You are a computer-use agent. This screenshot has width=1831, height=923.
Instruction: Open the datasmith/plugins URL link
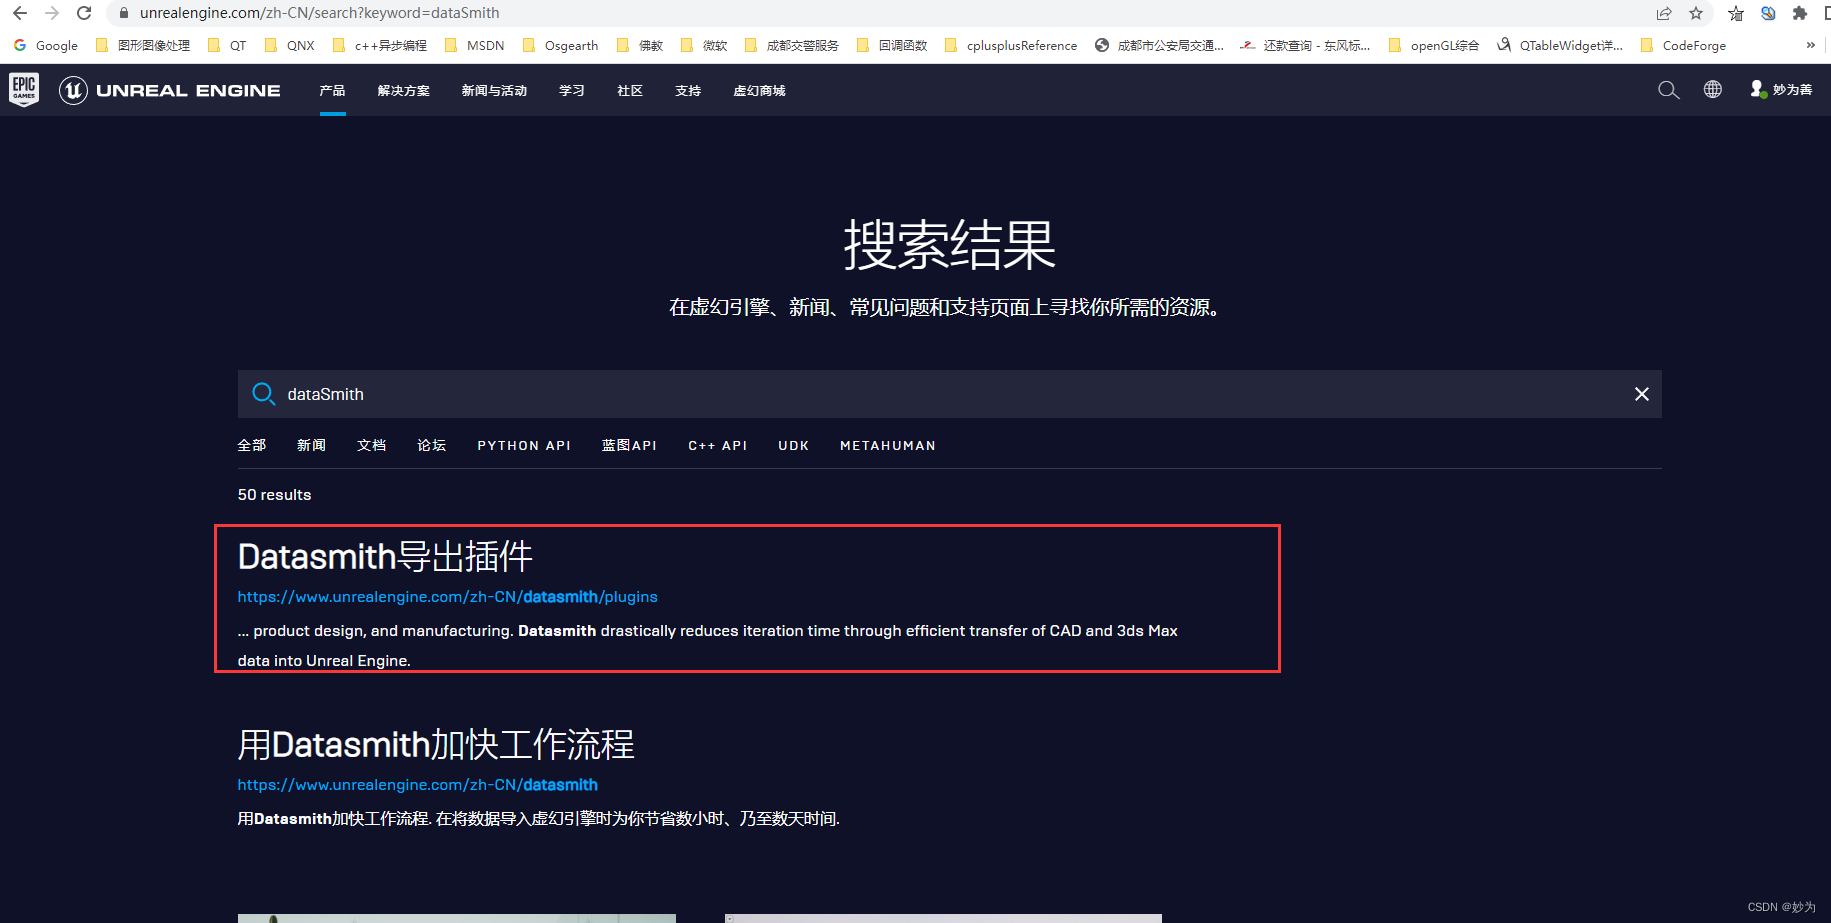[x=447, y=597]
